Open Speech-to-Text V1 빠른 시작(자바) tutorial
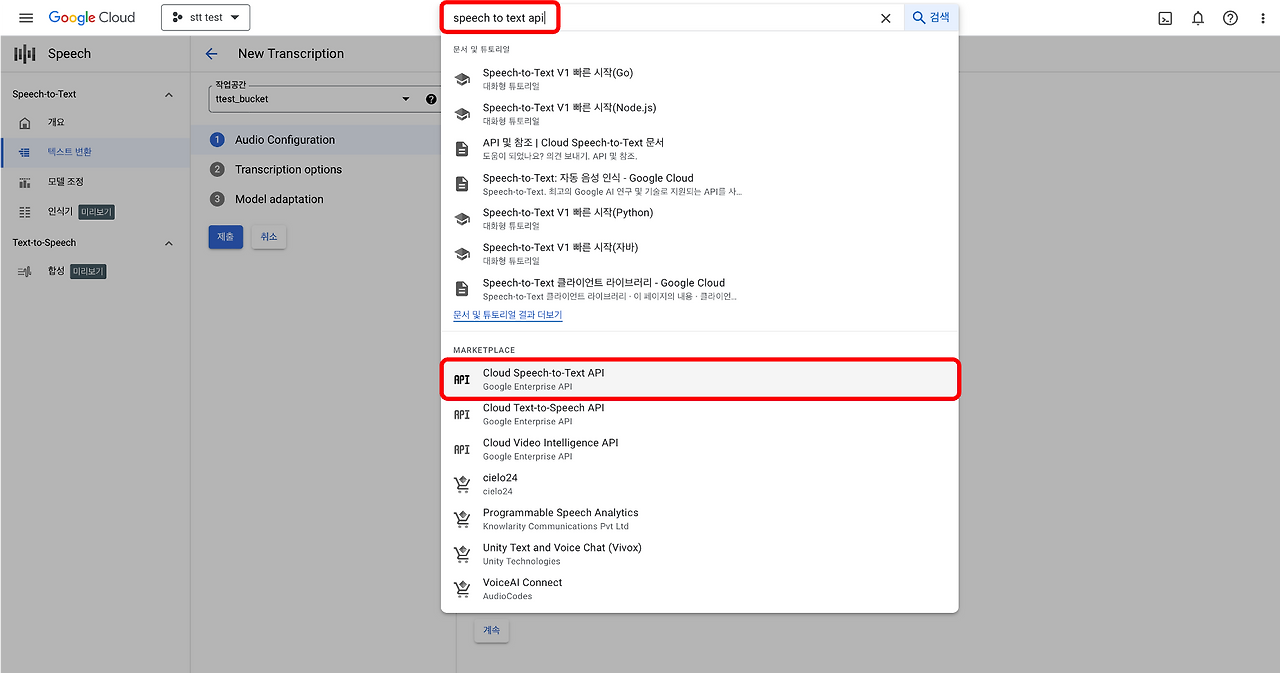Viewport: 1280px width, 673px height. [700, 254]
